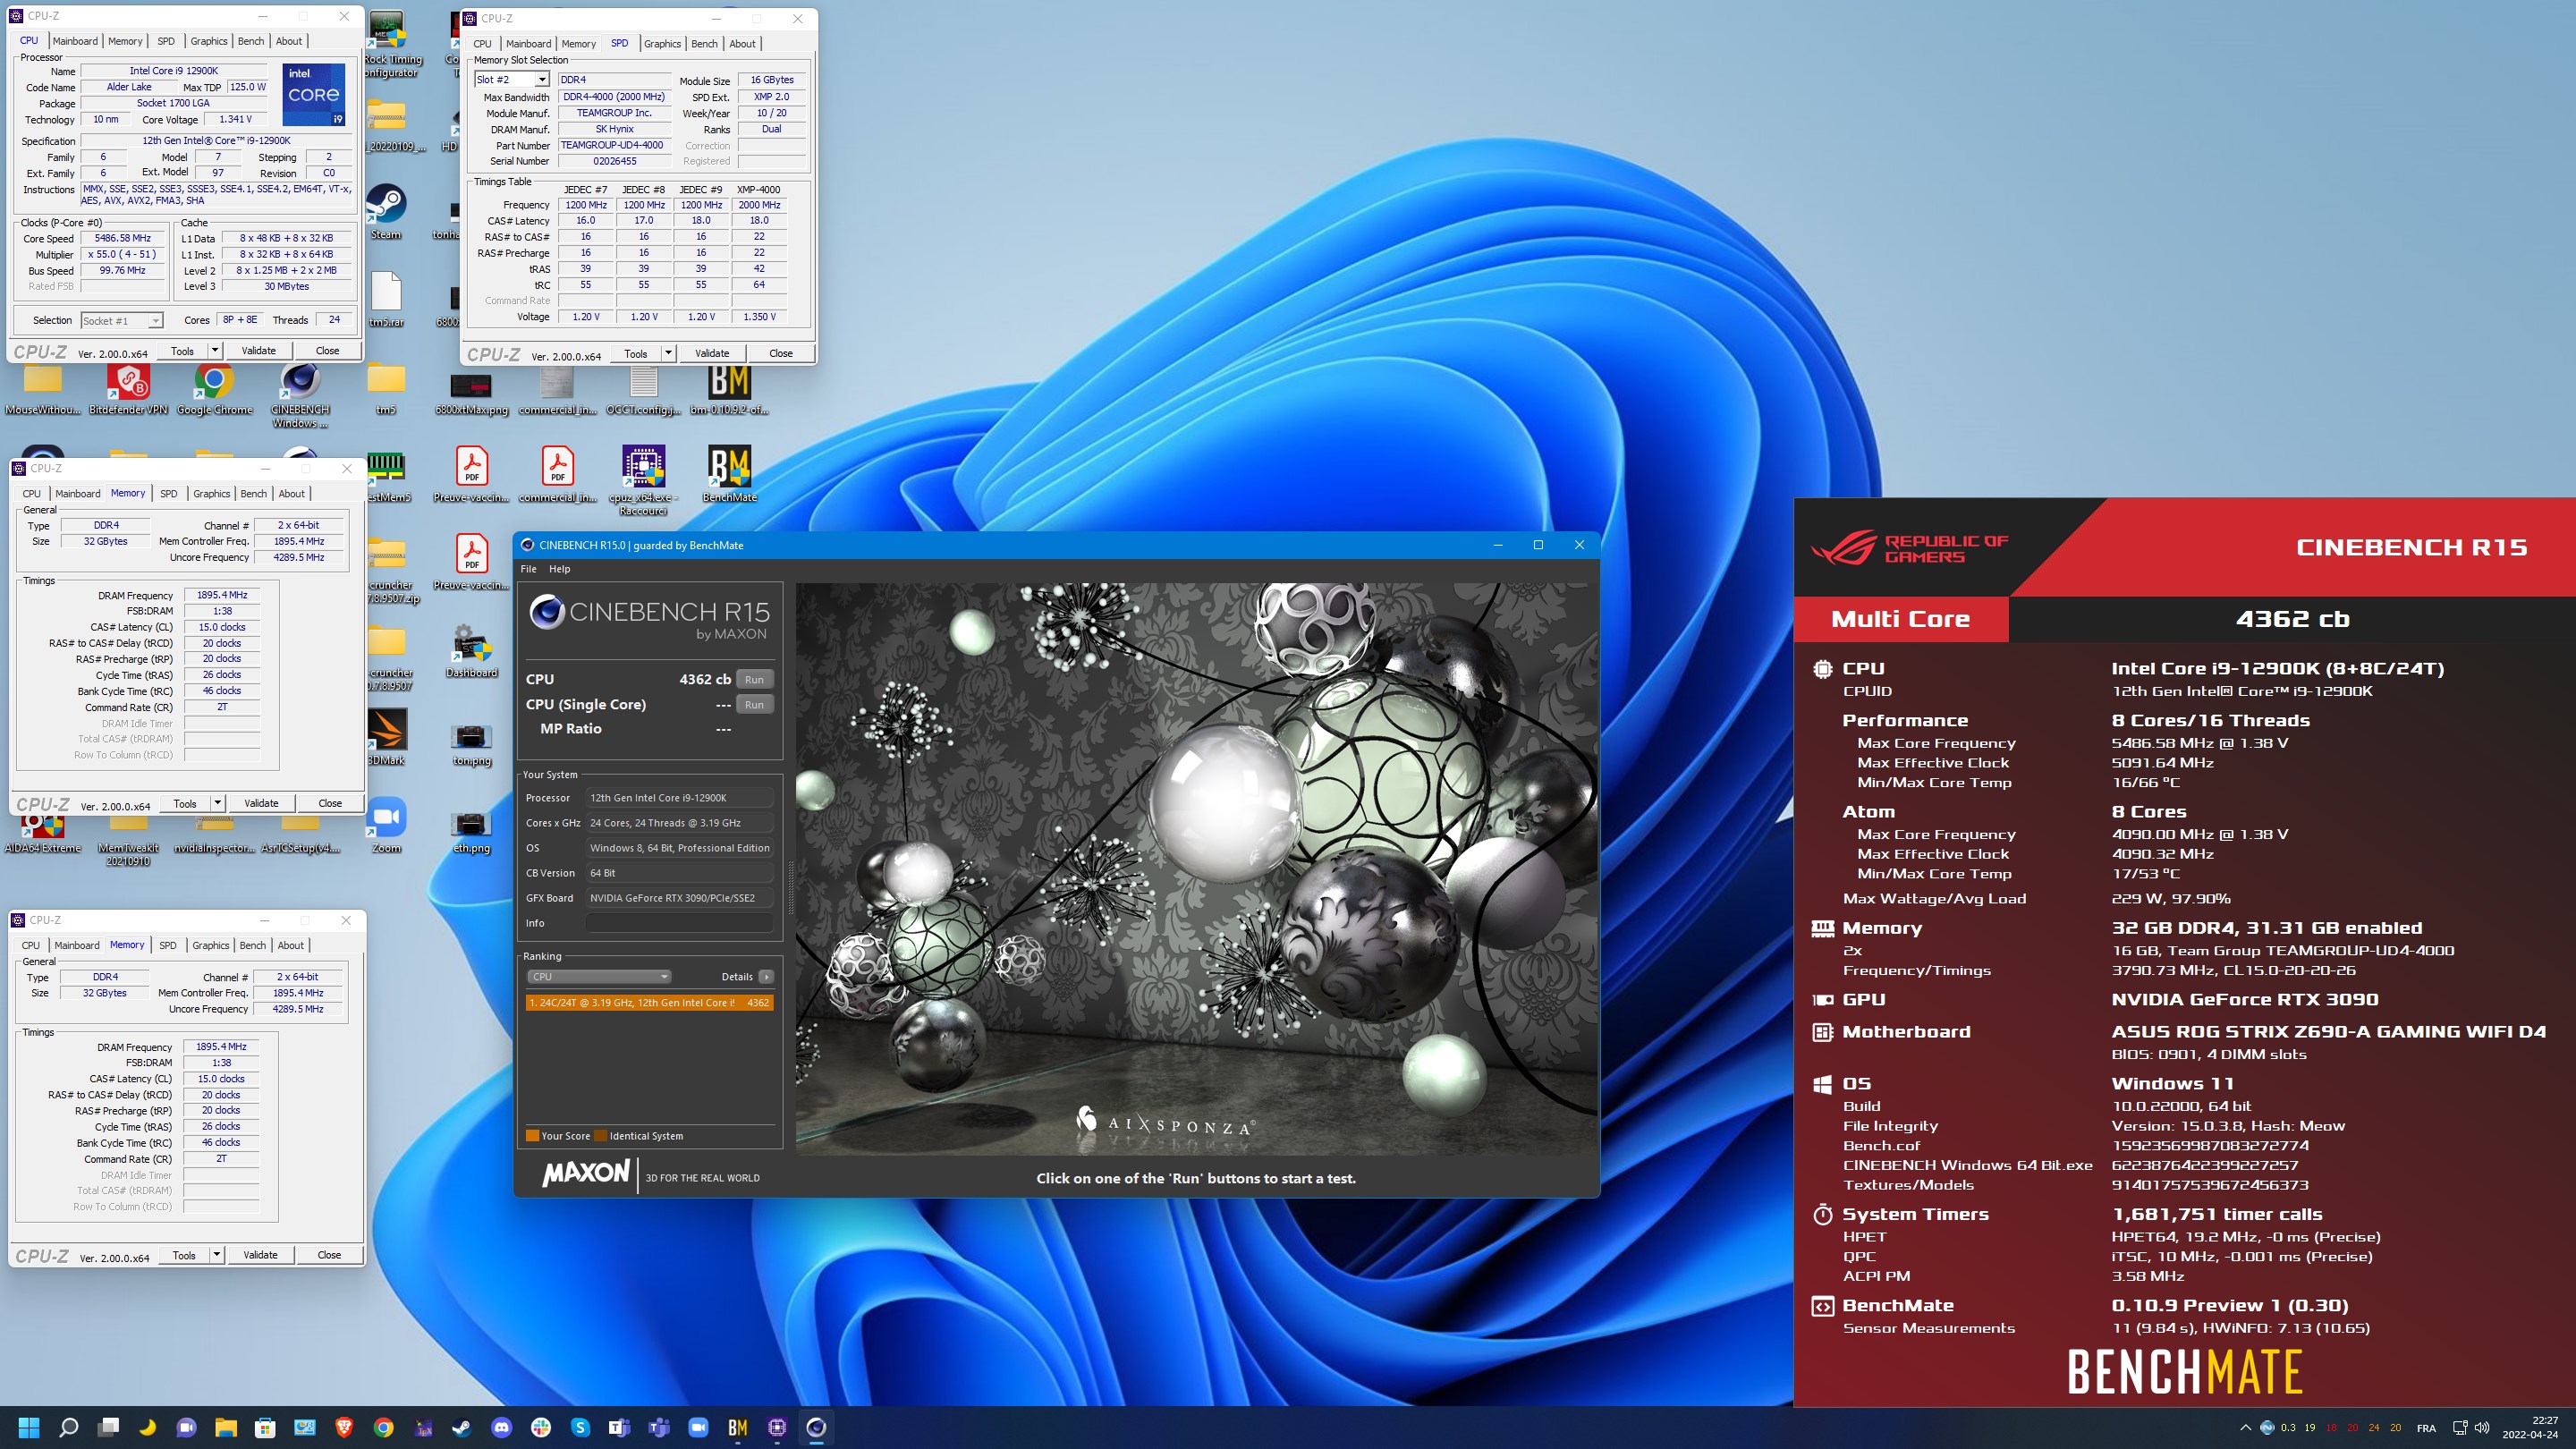Click the 4362 cb Multi Core score
The height and width of the screenshot is (1449, 2576).
pyautogui.click(x=2292, y=619)
